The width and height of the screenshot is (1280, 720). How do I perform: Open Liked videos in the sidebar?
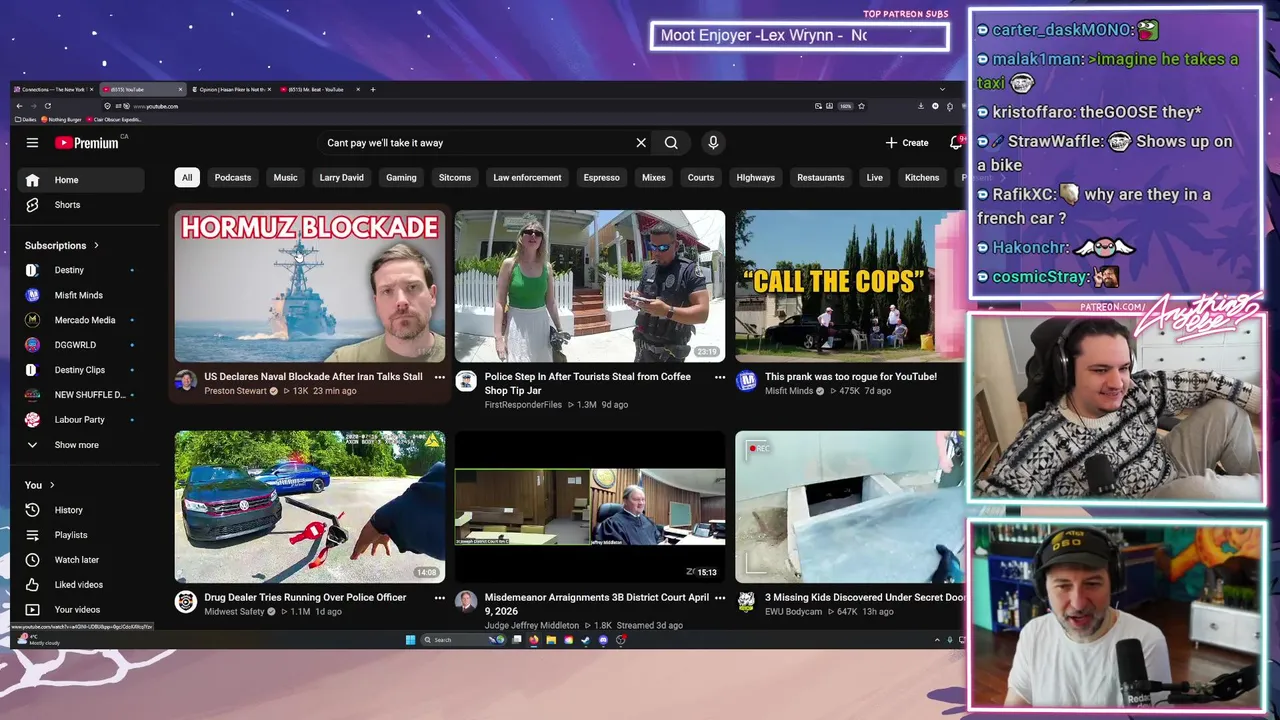(80, 585)
